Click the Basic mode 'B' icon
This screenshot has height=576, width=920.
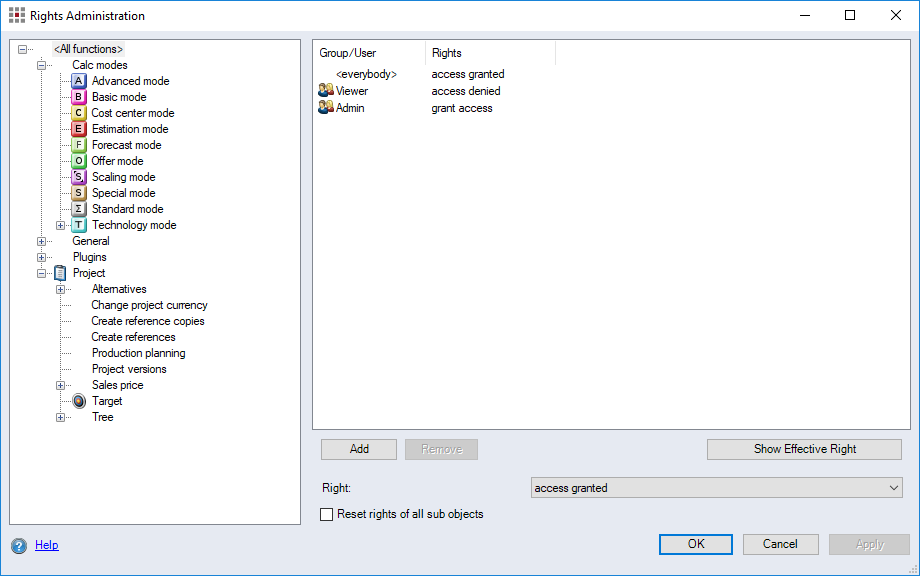pos(79,97)
